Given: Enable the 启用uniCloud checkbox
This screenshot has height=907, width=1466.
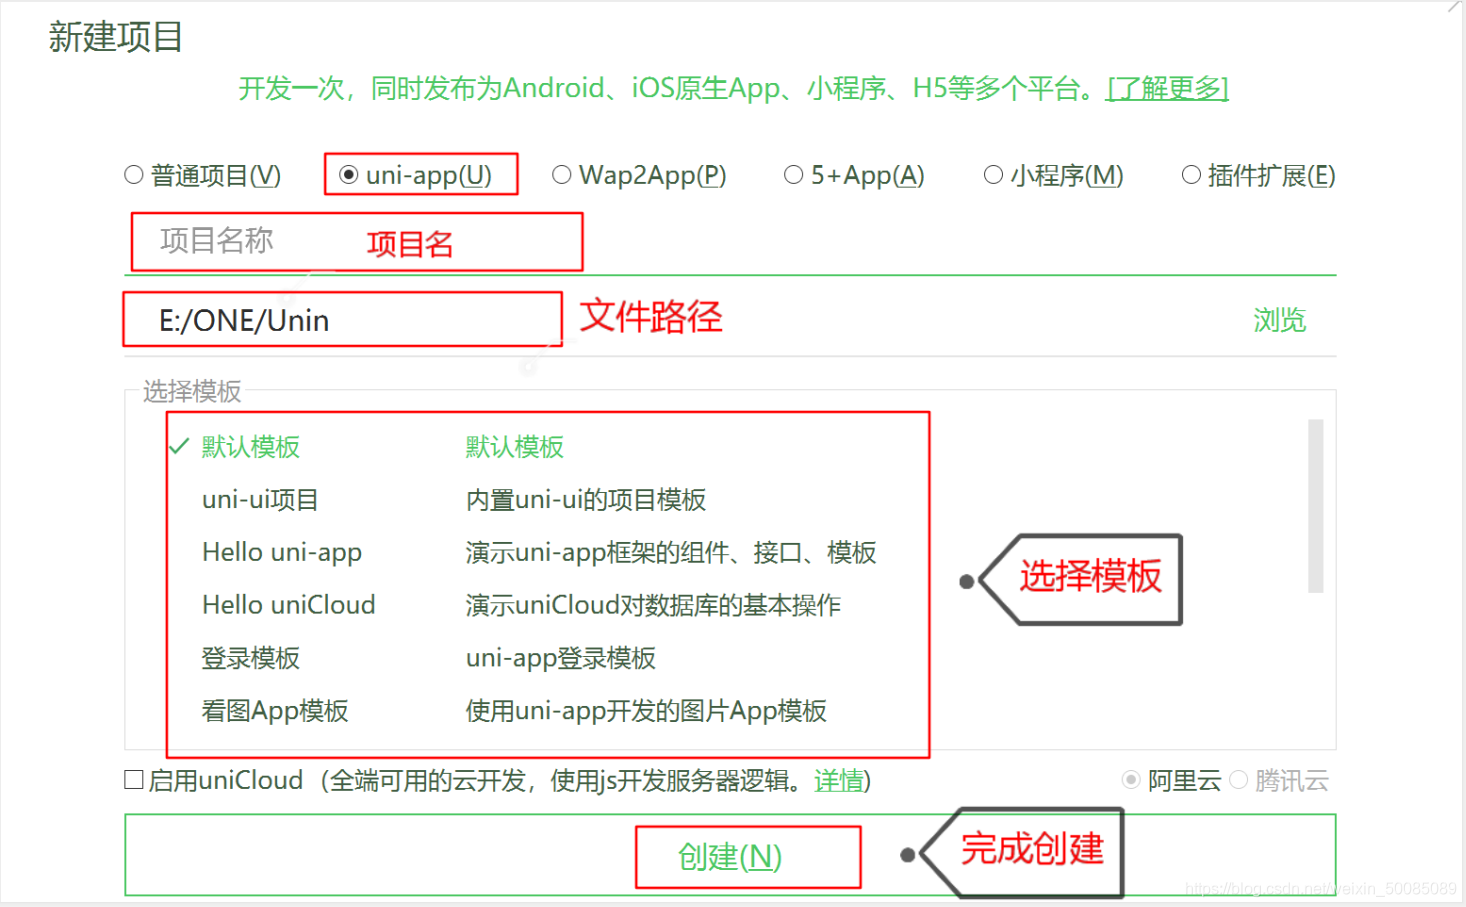Looking at the screenshot, I should coord(134,779).
